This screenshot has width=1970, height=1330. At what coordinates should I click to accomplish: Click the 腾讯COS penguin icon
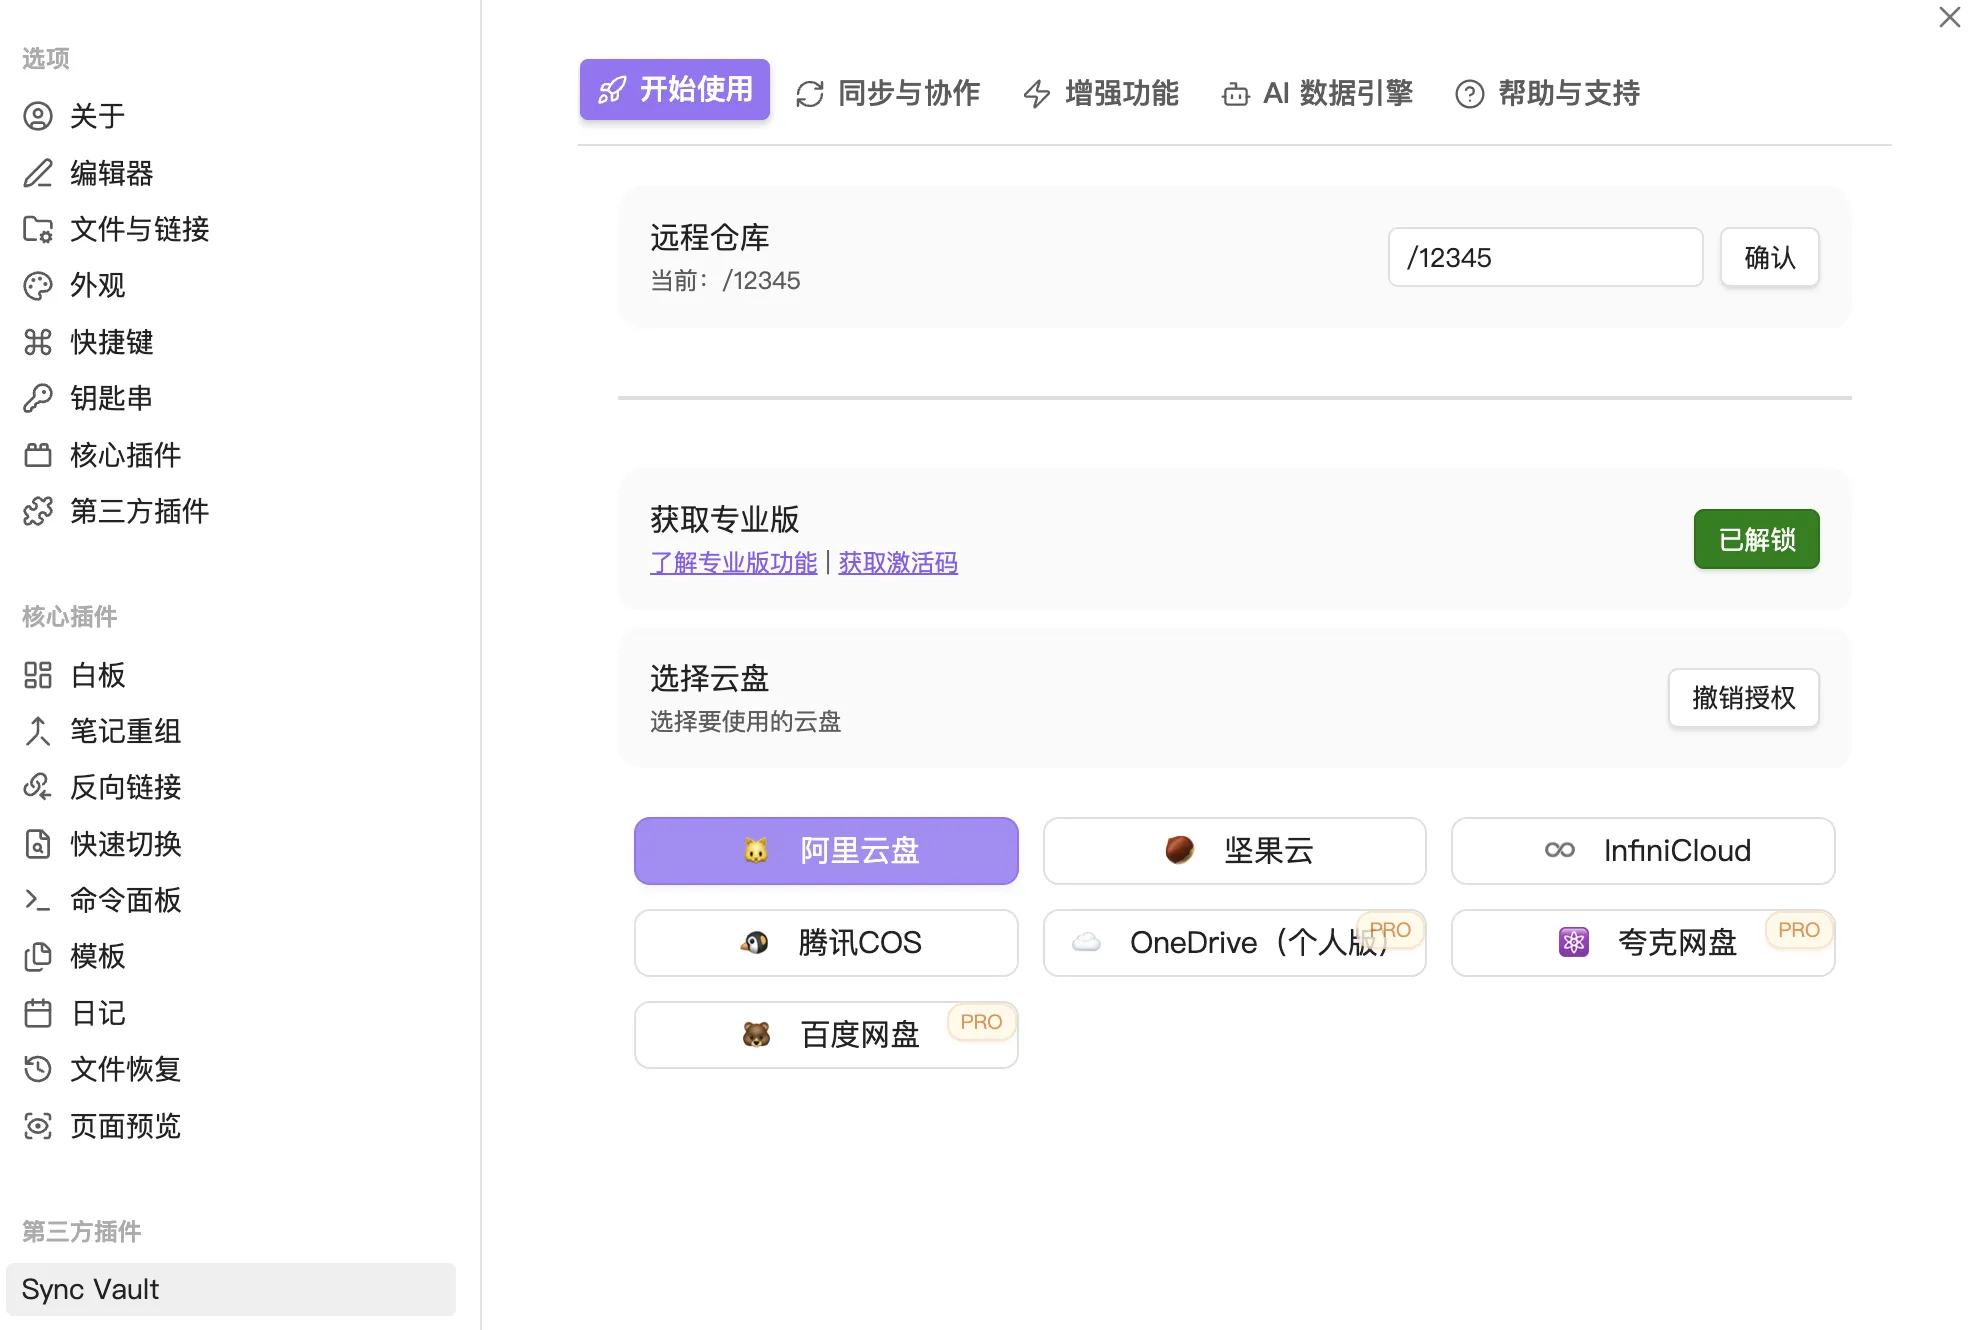click(755, 942)
